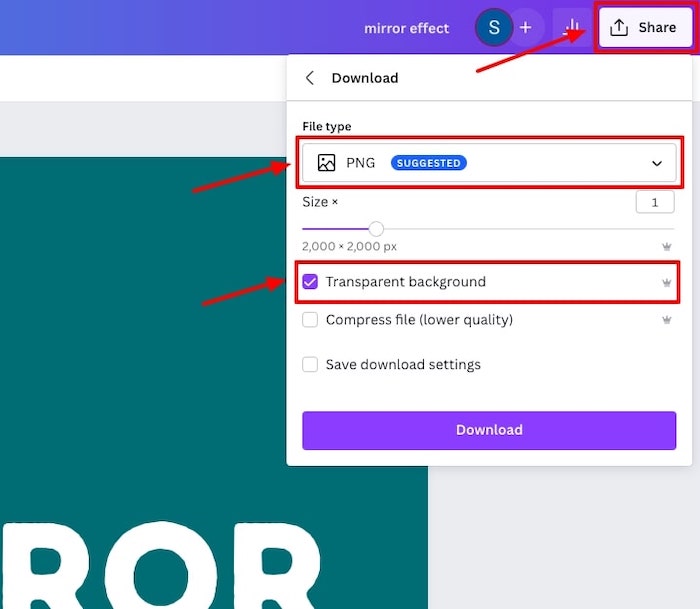Image resolution: width=700 pixels, height=609 pixels.
Task: Enable Compress file (lower quality) checkbox
Action: tap(310, 320)
